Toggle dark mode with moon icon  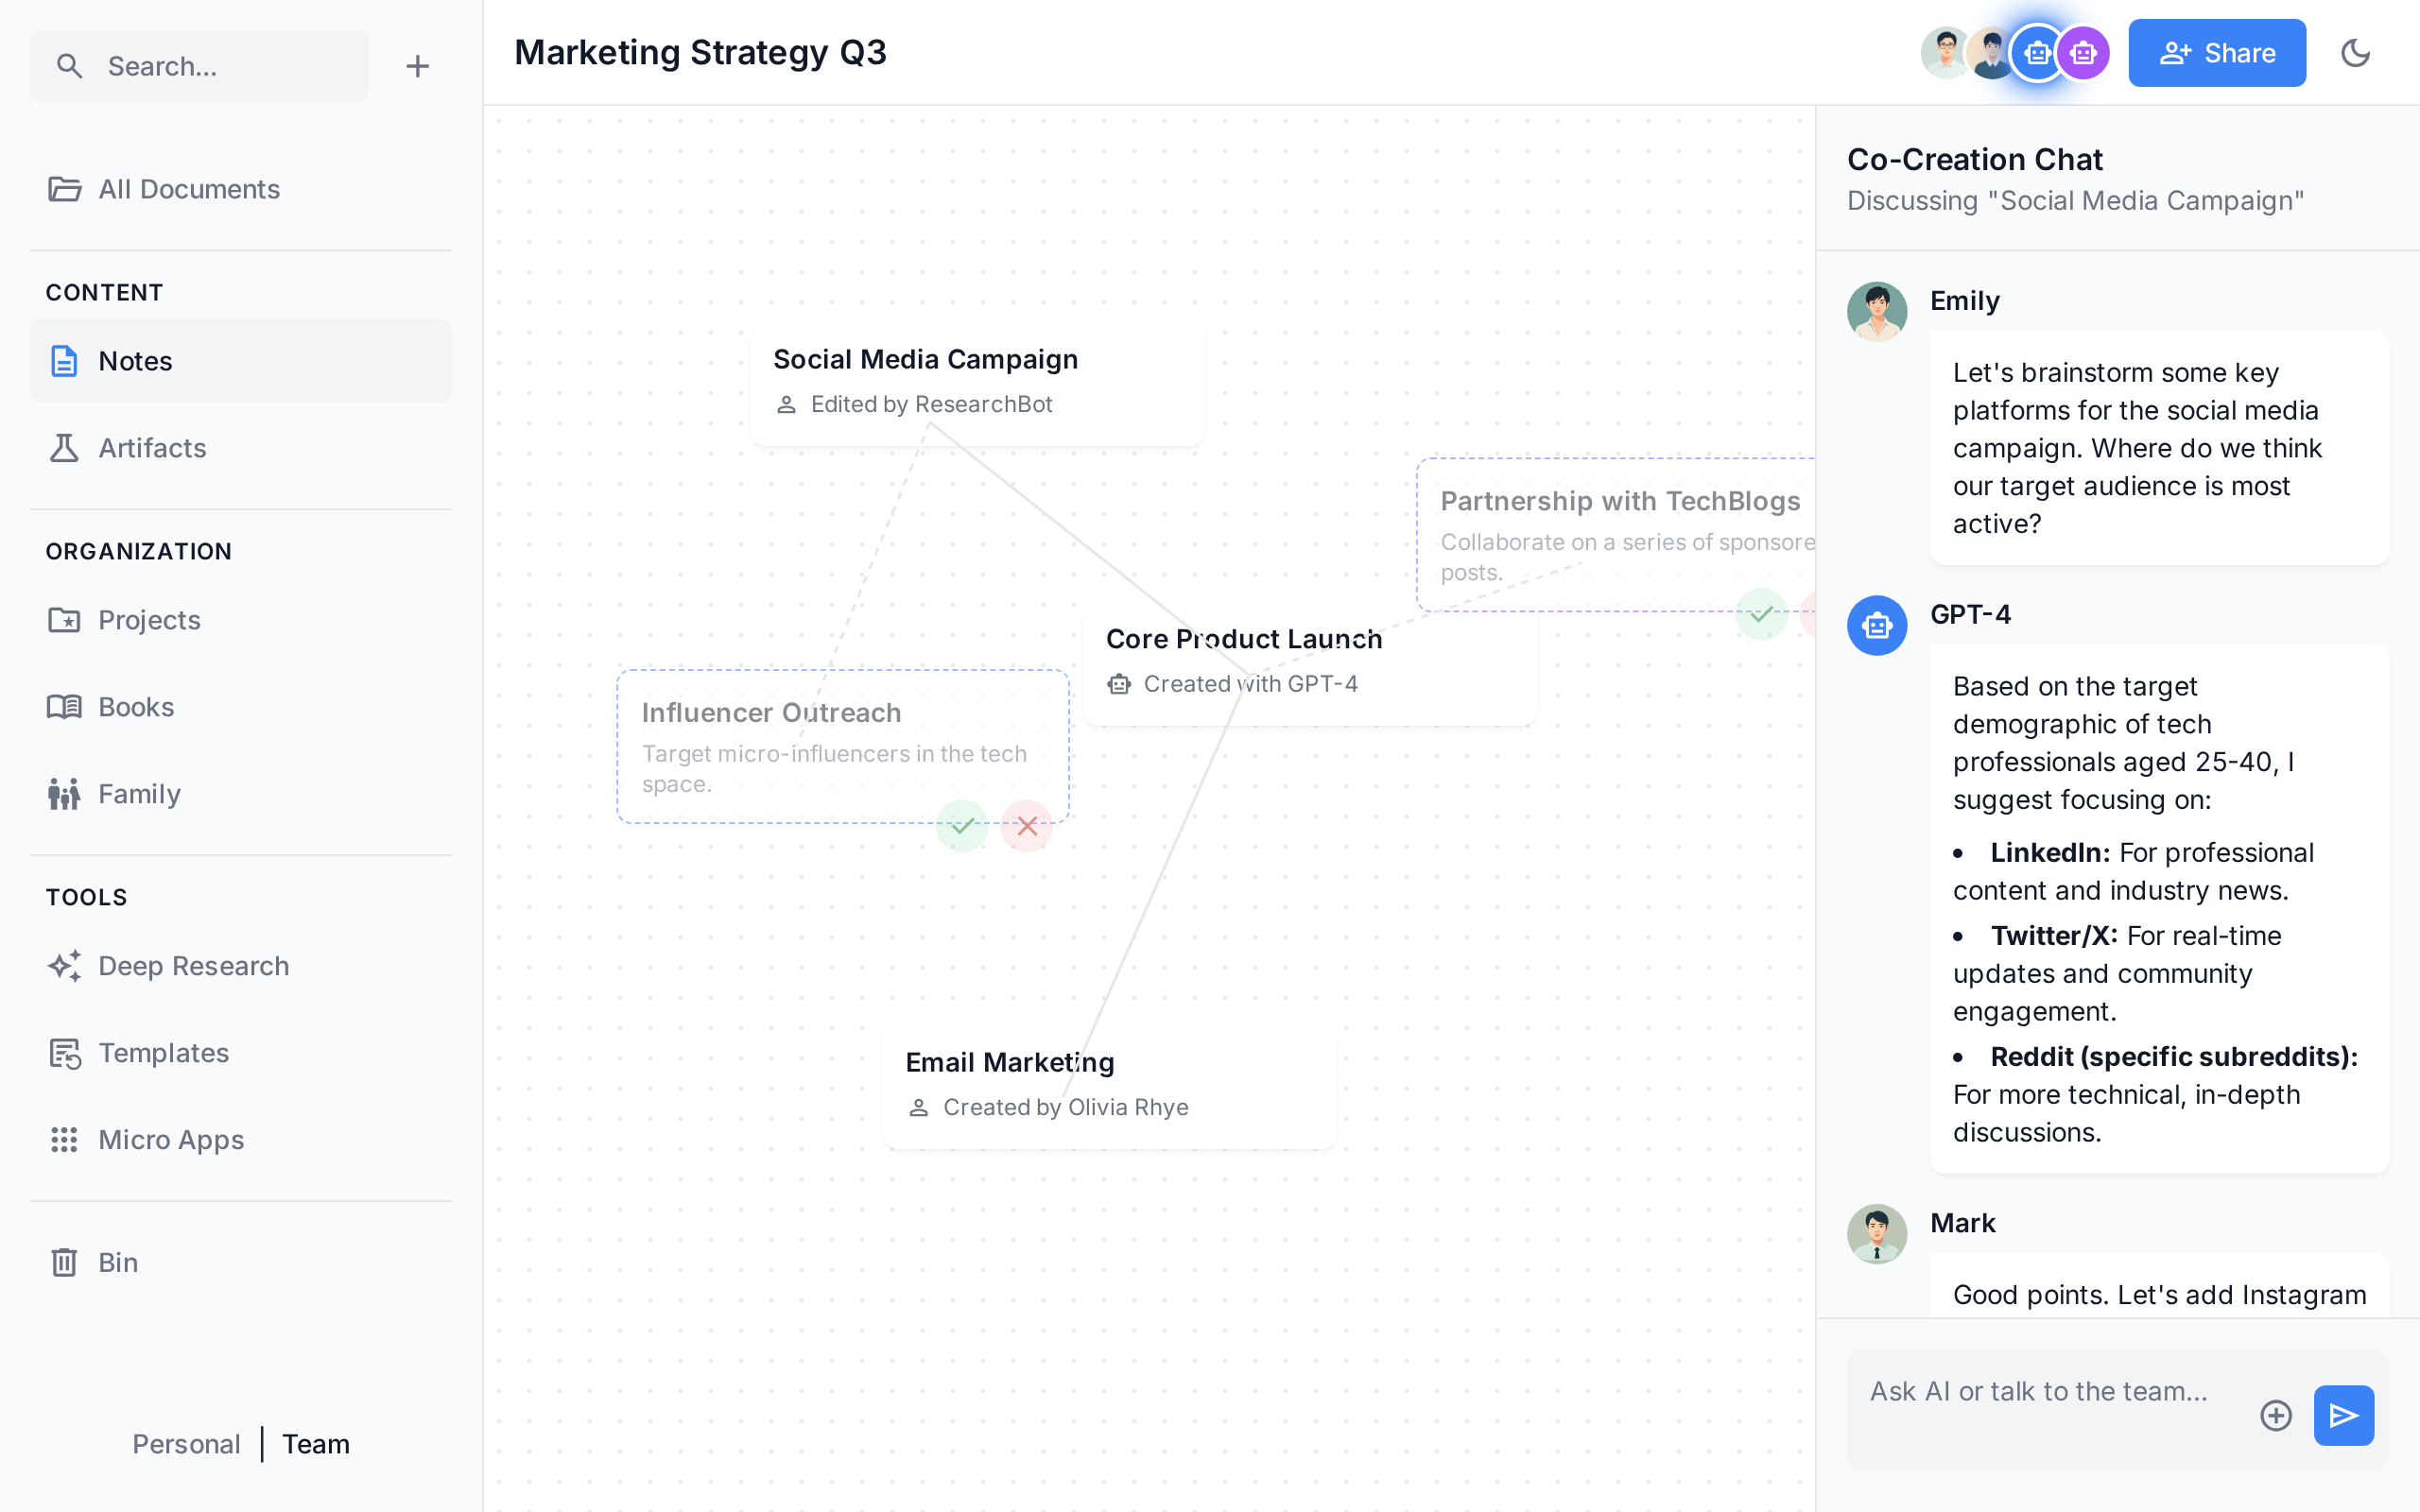[x=2355, y=53]
